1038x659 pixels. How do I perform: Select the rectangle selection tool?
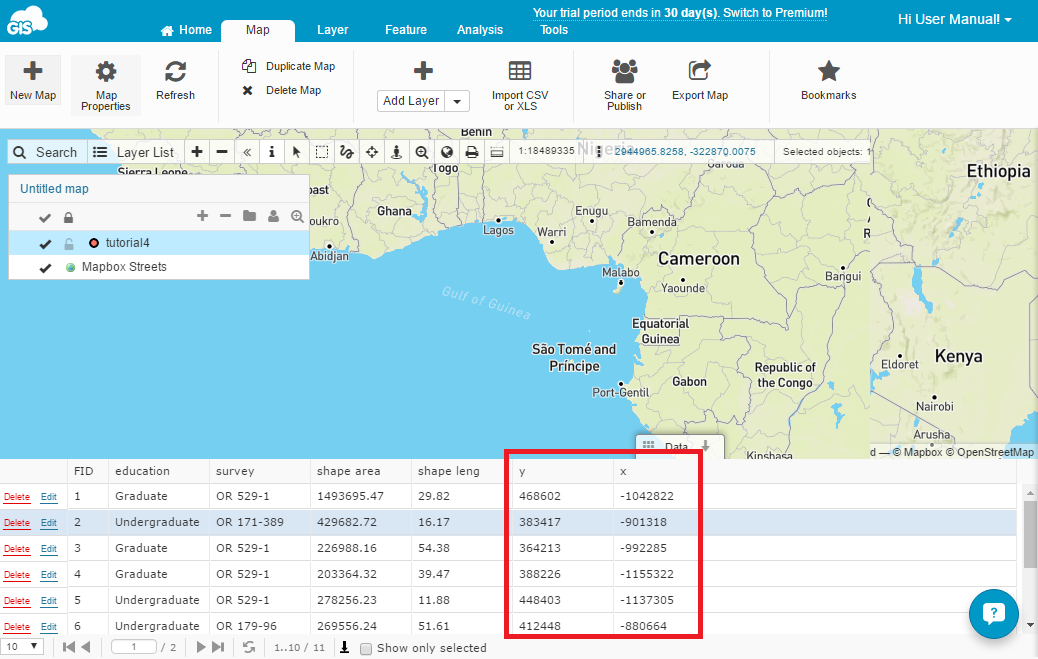coord(322,152)
